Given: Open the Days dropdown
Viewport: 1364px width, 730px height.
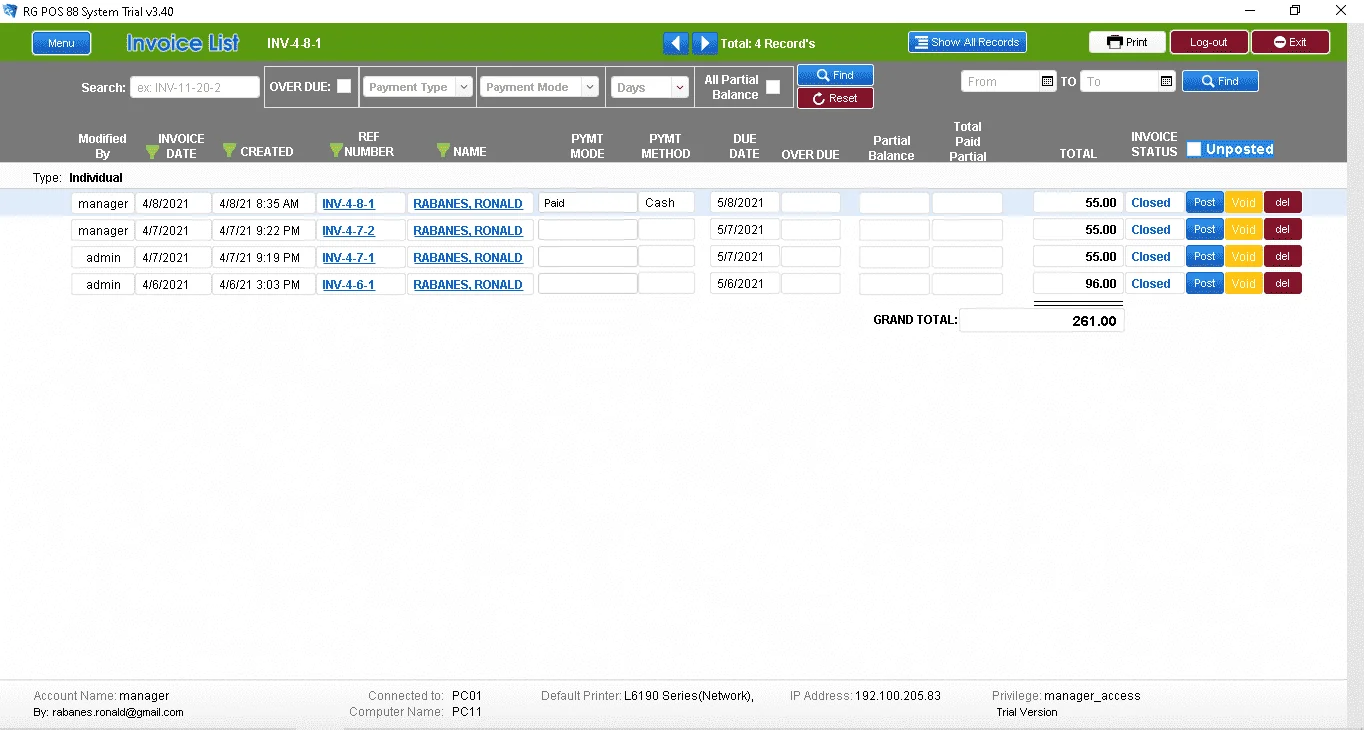Looking at the screenshot, I should [x=650, y=87].
